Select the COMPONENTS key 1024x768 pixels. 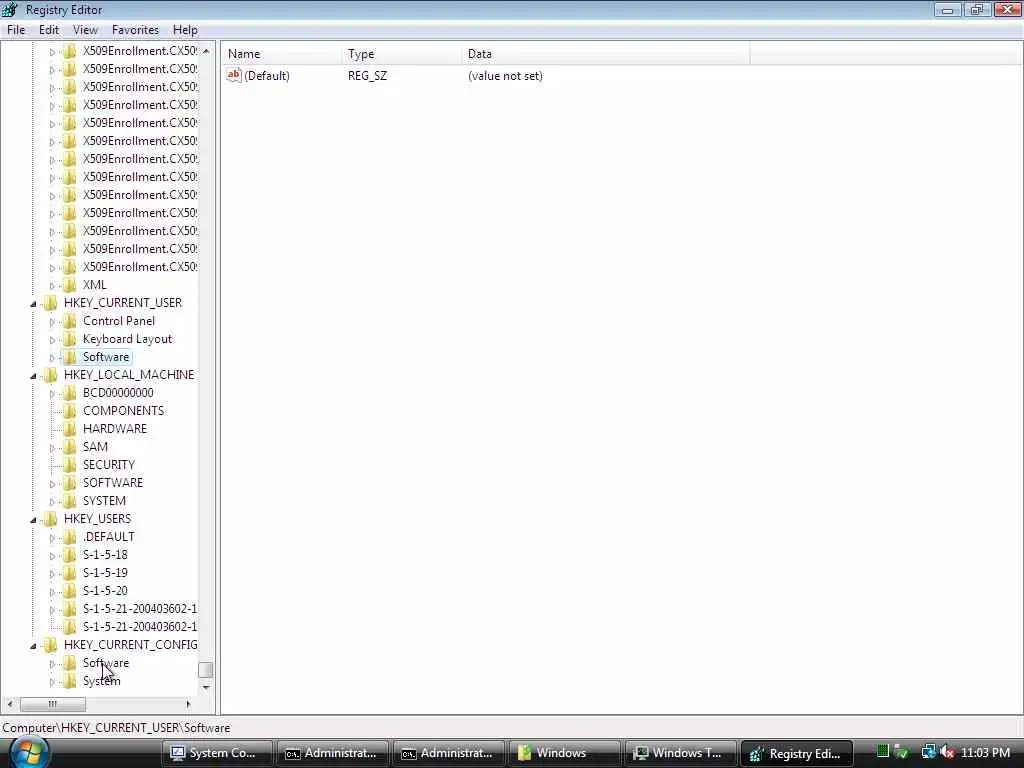coord(123,411)
